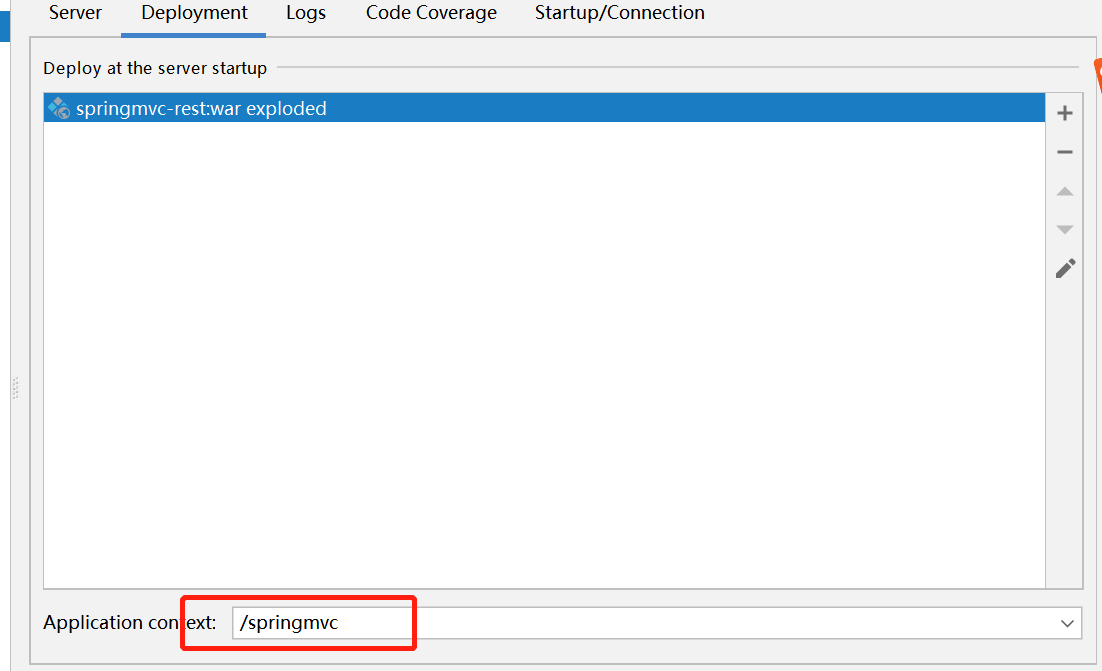The width and height of the screenshot is (1102, 671).
Task: Expand the Application context dropdown arrow
Action: point(1067,623)
